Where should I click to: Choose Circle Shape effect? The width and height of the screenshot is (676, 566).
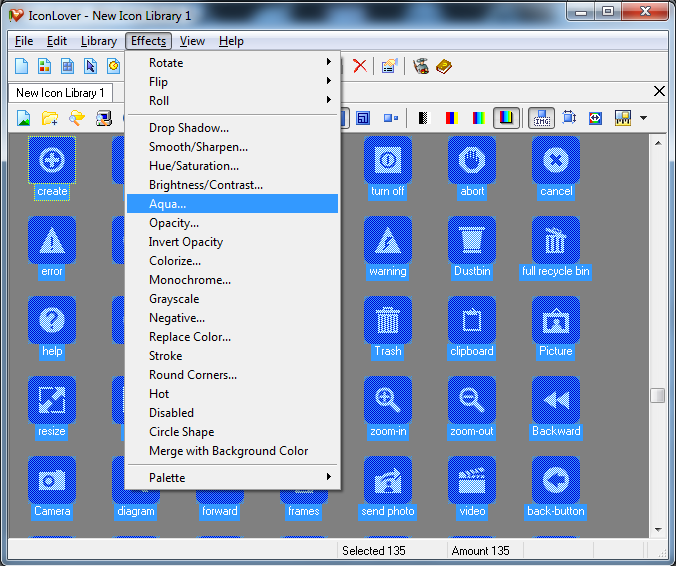(232, 432)
